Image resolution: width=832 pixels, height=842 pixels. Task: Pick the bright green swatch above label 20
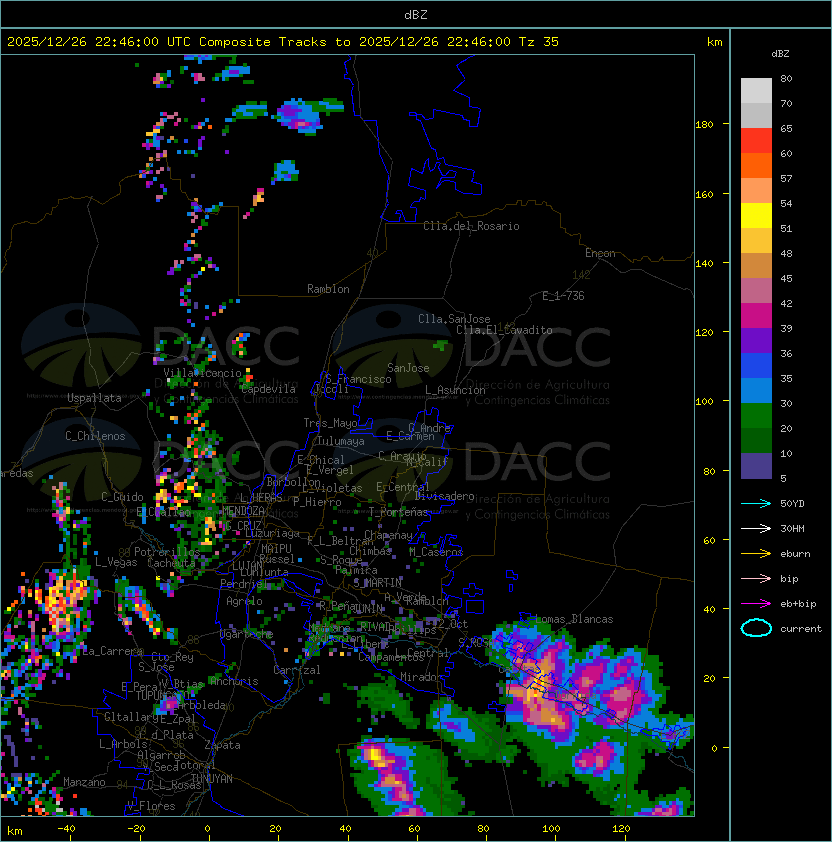click(756, 416)
